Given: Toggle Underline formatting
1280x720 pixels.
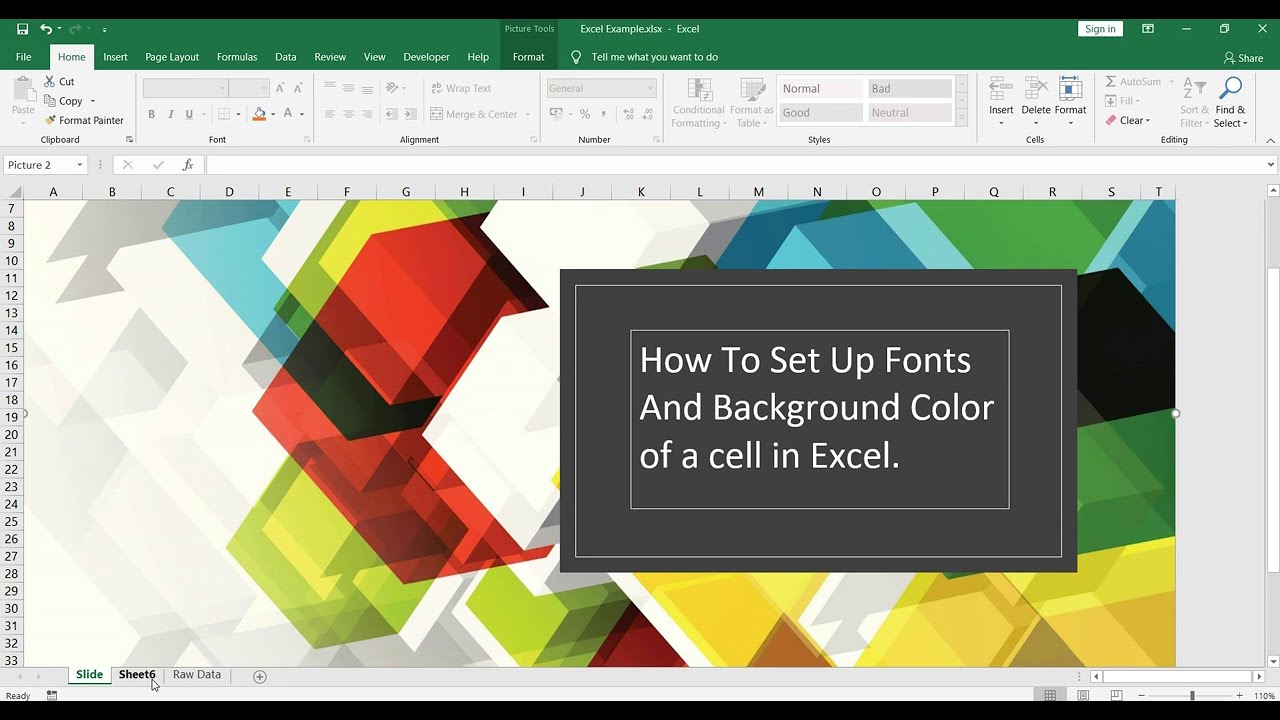Looking at the screenshot, I should [x=189, y=114].
